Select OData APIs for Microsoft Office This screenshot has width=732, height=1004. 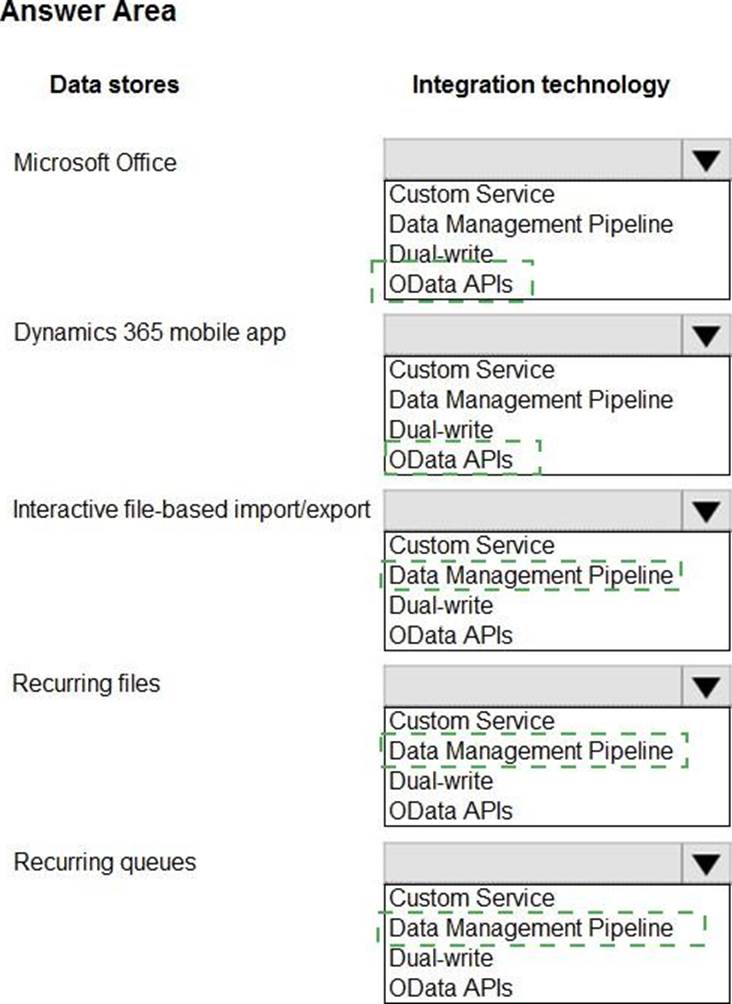451,284
